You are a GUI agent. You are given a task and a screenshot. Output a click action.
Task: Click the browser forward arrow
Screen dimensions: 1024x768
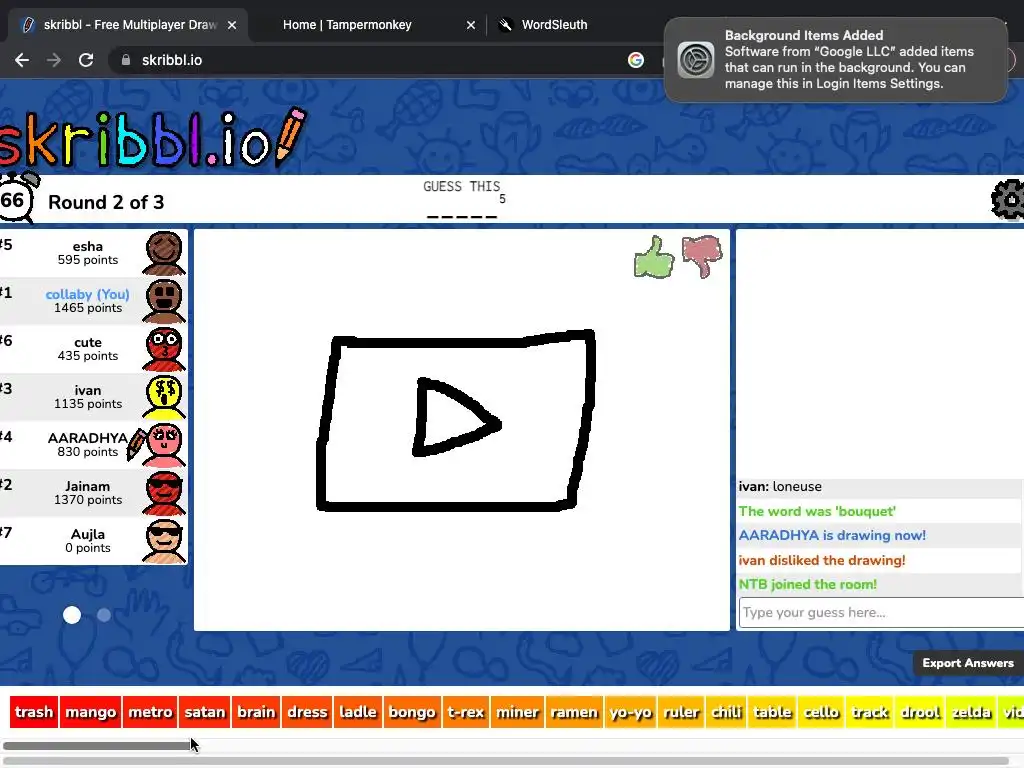54,60
